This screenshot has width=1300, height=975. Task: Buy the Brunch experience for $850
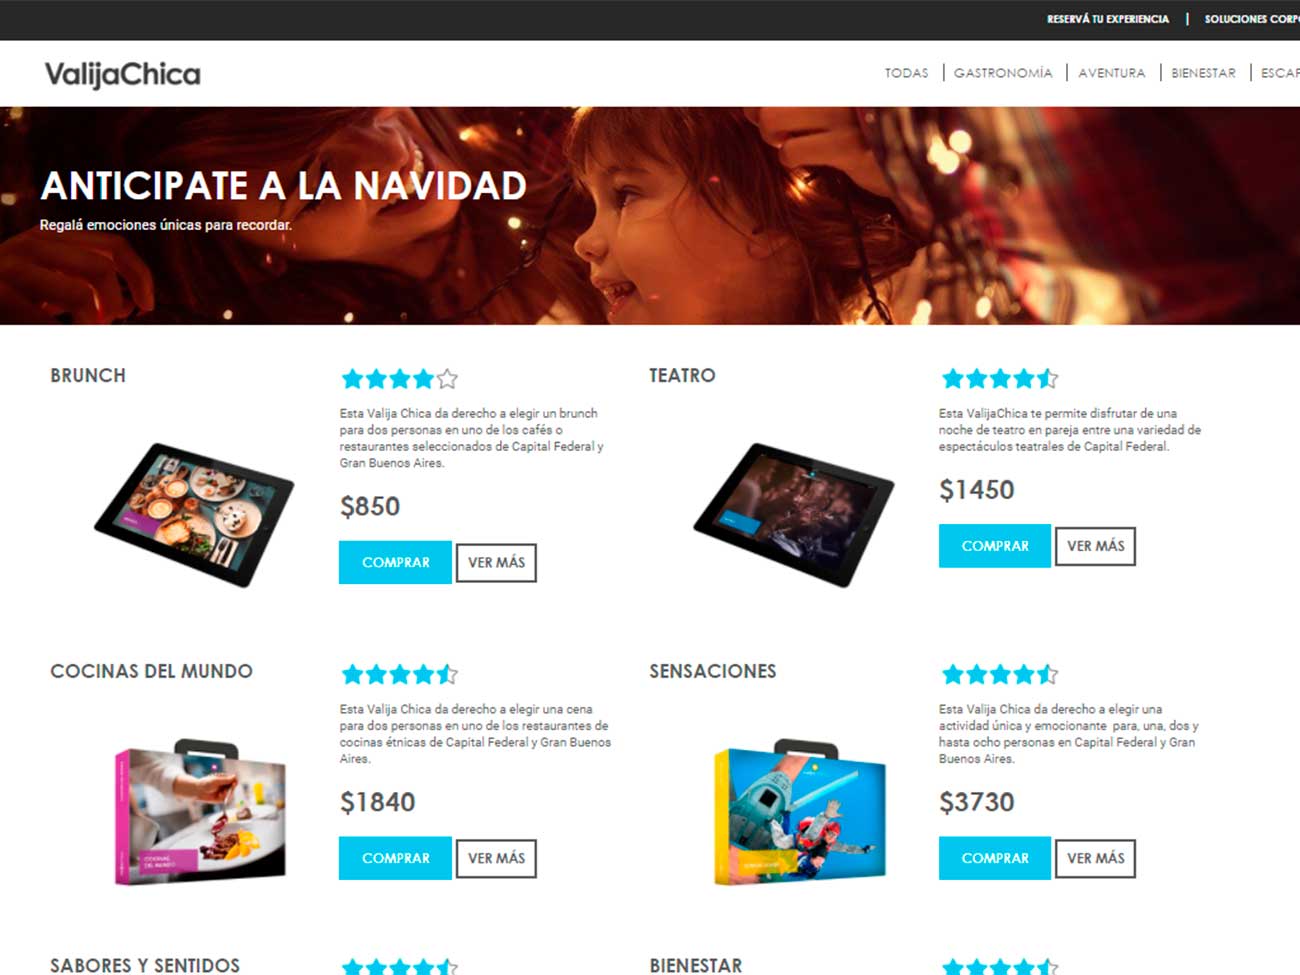coord(395,562)
